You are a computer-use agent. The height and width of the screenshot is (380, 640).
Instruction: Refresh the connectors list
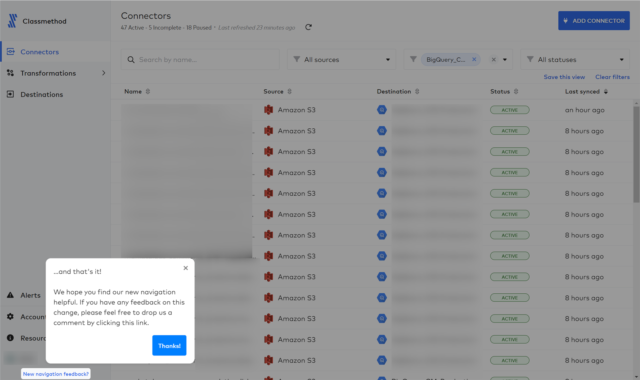309,27
